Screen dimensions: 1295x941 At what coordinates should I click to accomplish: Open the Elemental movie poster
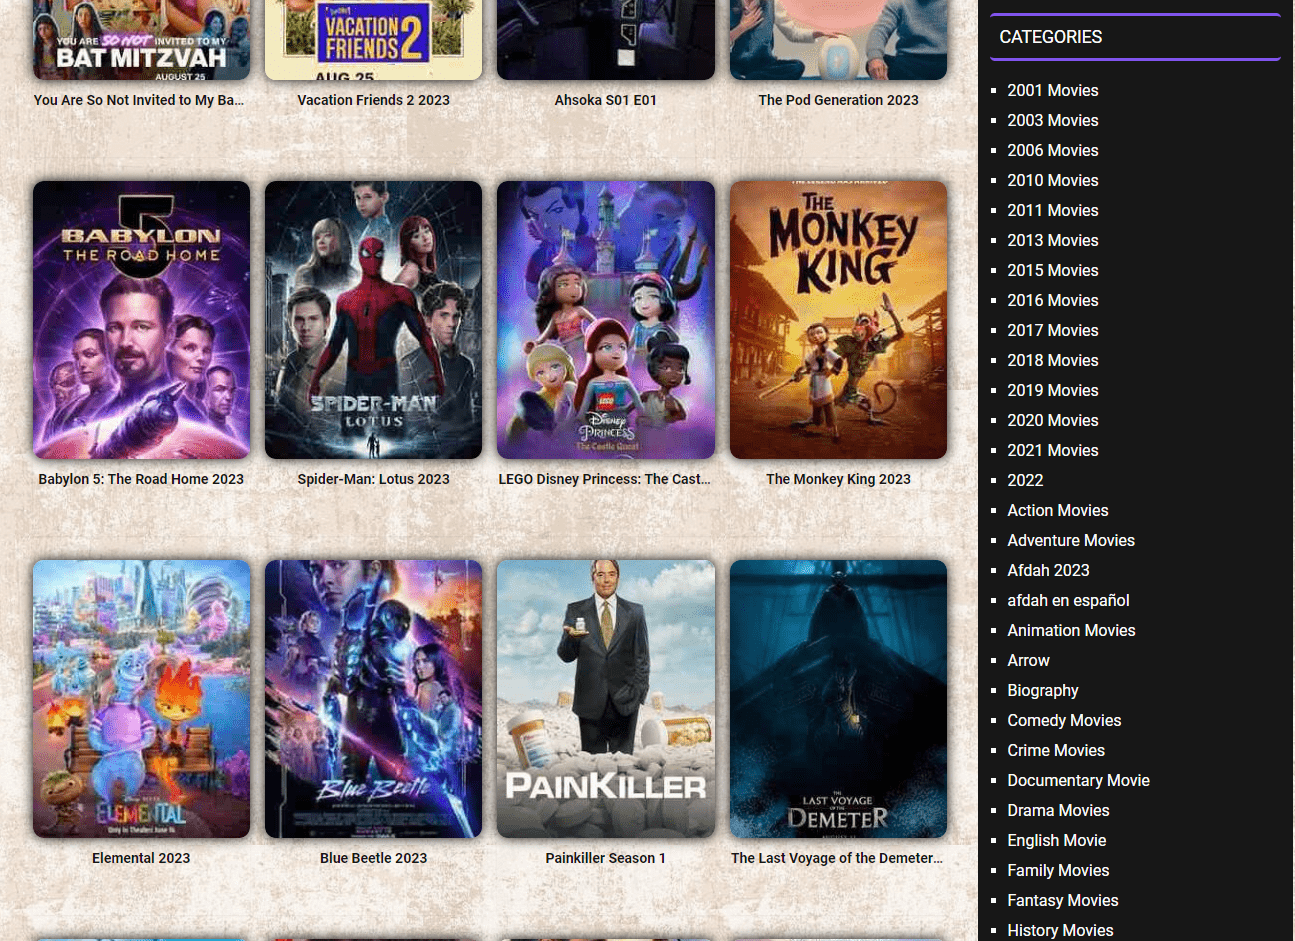pyautogui.click(x=141, y=699)
